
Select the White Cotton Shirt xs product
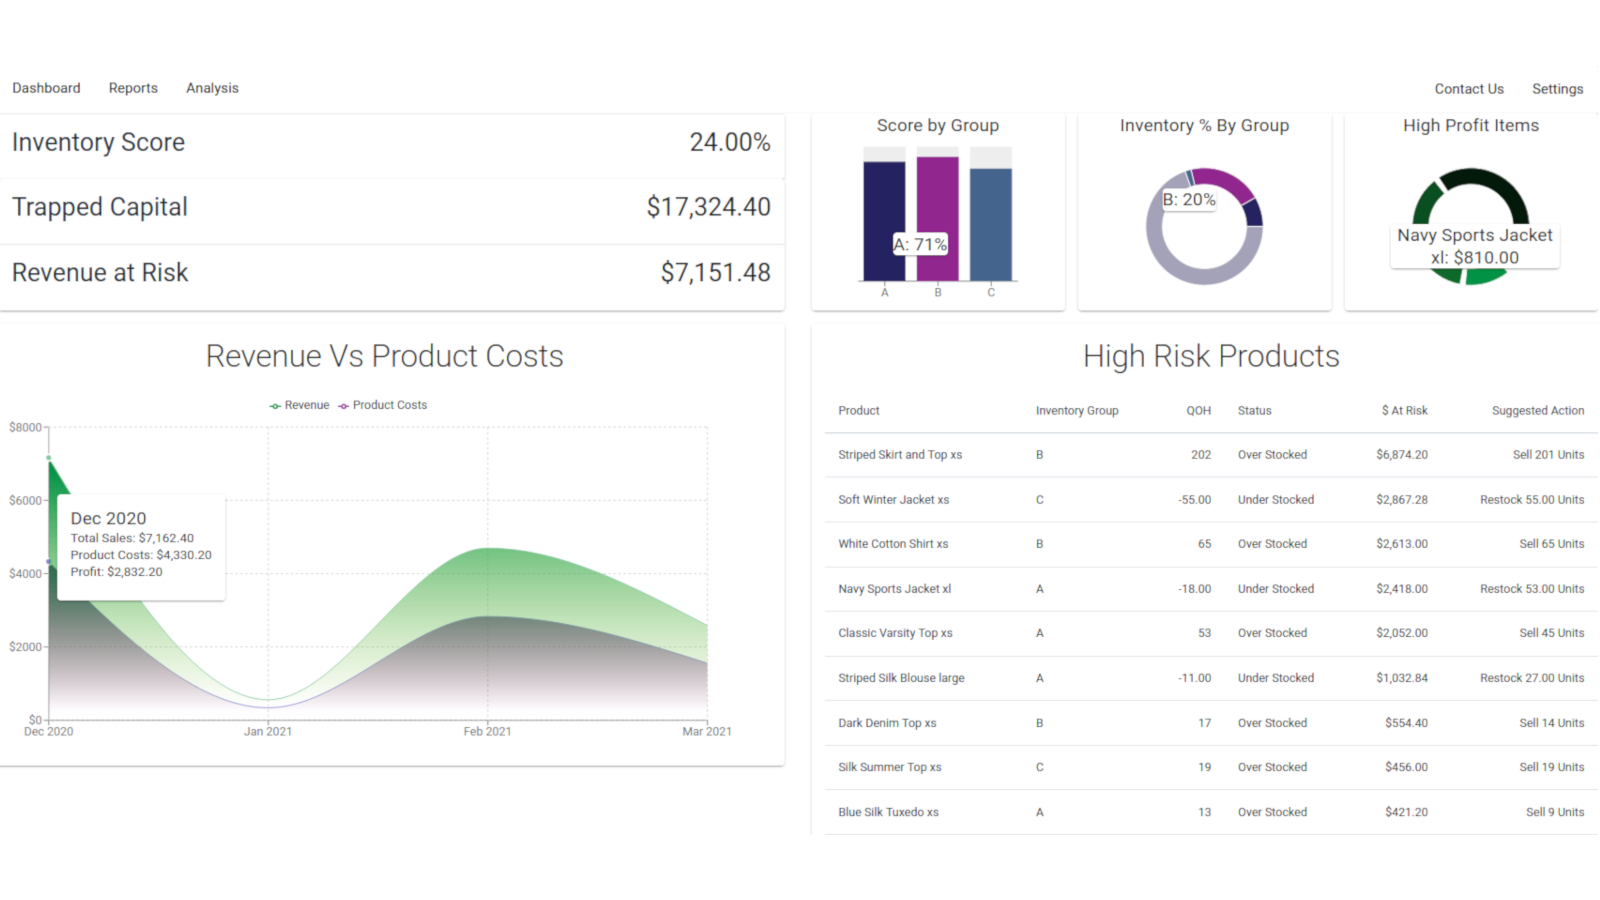click(893, 544)
